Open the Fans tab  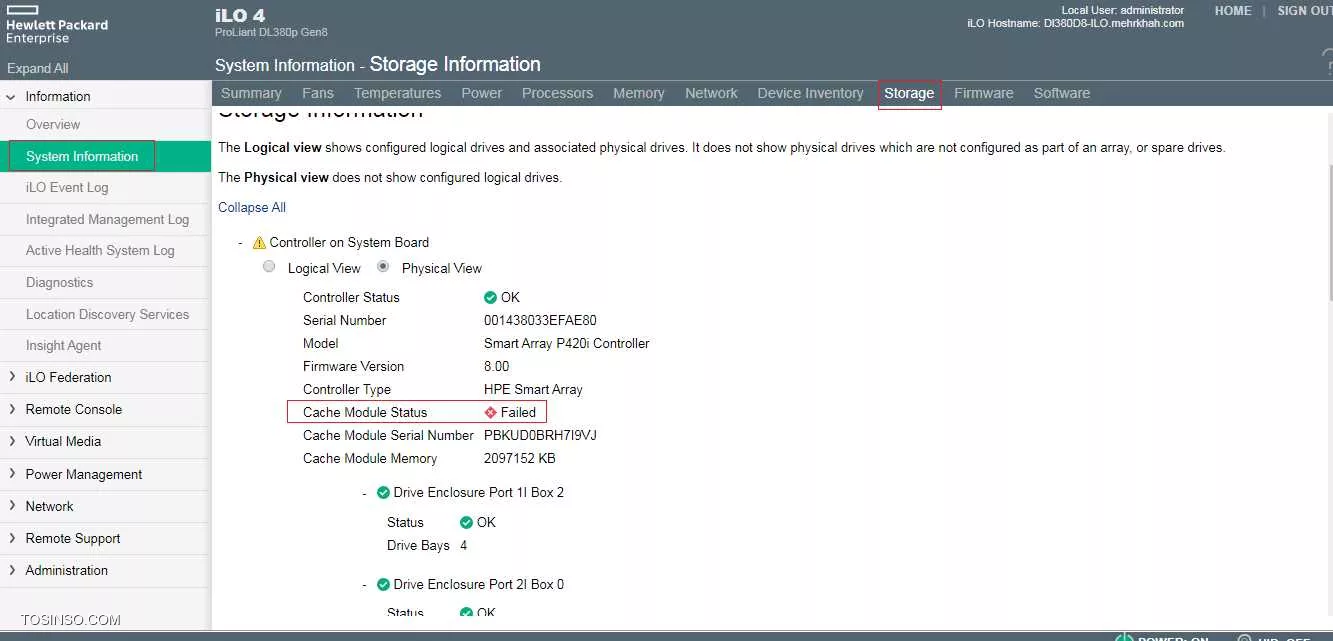[318, 93]
